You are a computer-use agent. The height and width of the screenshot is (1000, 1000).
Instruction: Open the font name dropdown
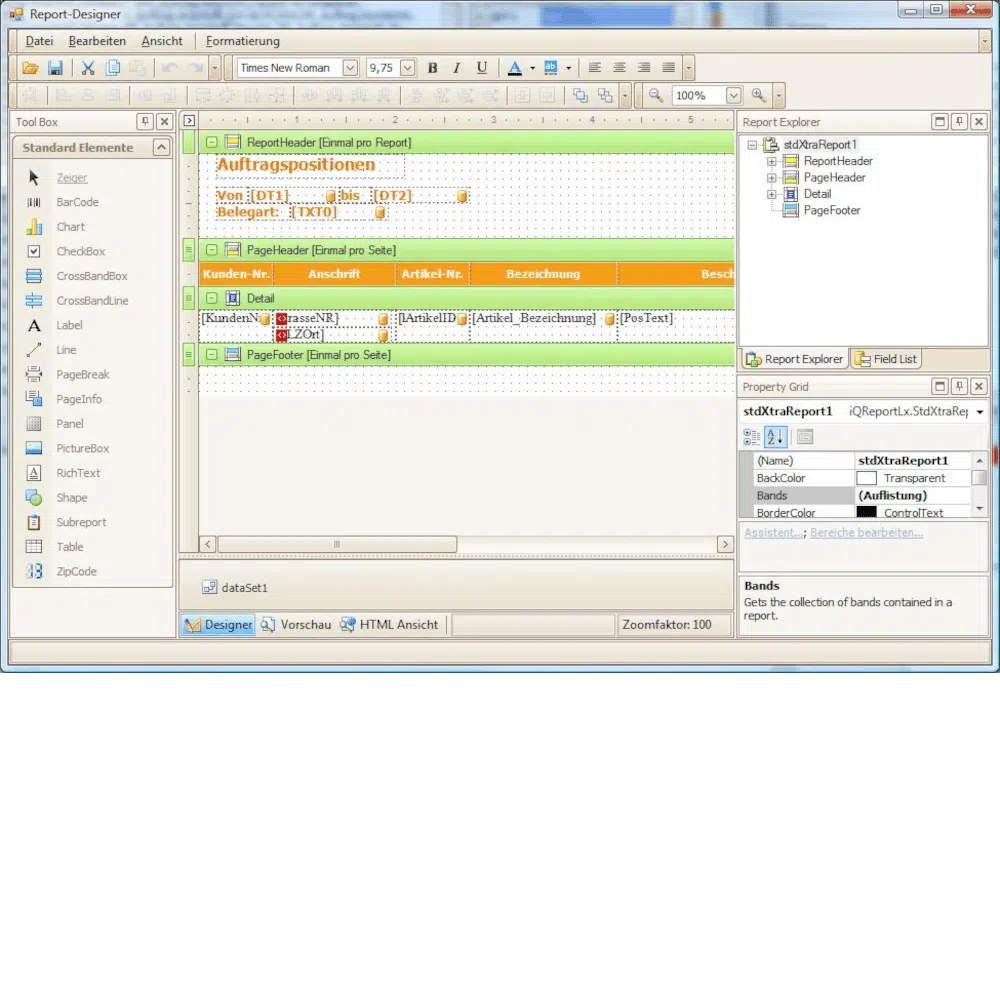tap(350, 68)
